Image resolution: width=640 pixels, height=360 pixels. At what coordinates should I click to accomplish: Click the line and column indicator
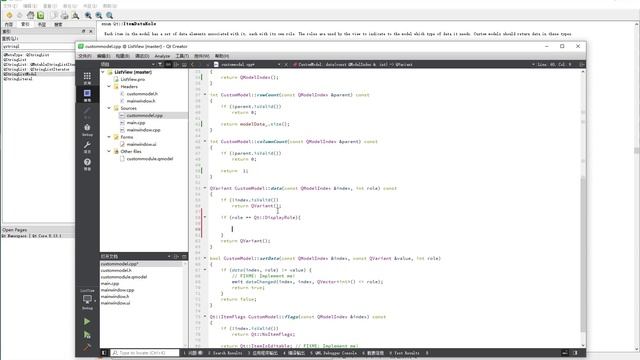(x=554, y=64)
